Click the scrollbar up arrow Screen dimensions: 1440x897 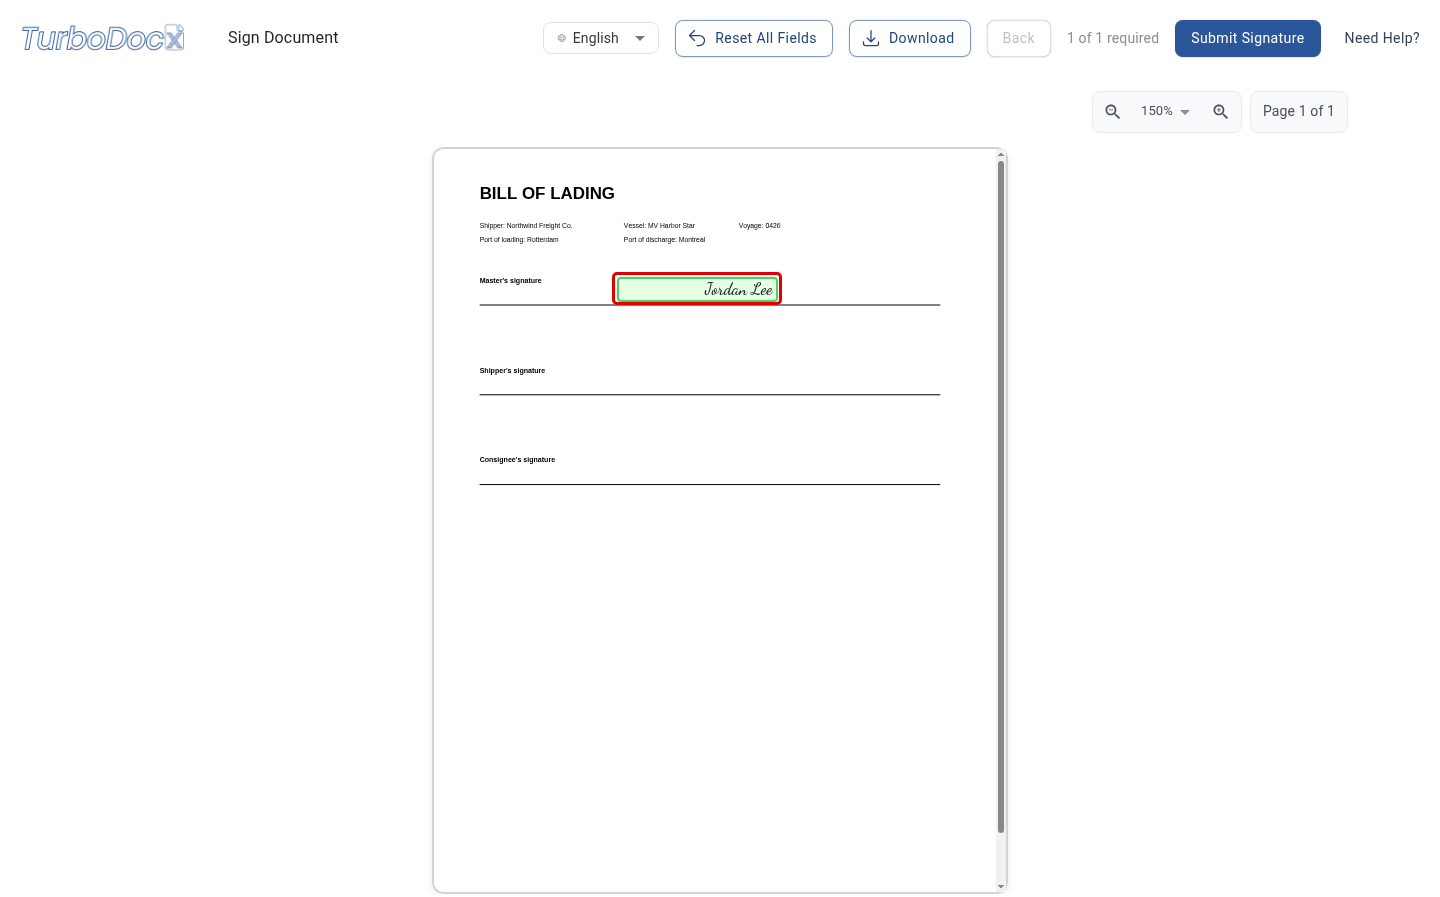coord(1001,155)
